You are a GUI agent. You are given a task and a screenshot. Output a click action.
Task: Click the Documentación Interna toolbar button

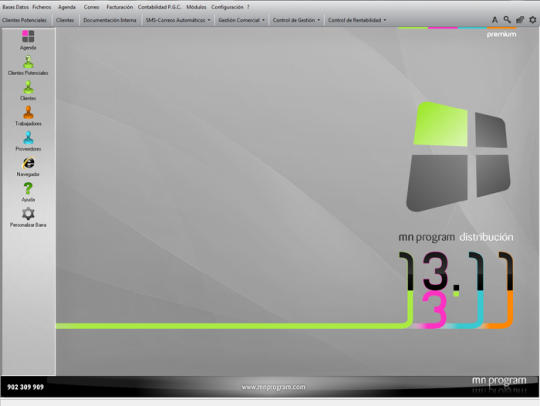110,20
